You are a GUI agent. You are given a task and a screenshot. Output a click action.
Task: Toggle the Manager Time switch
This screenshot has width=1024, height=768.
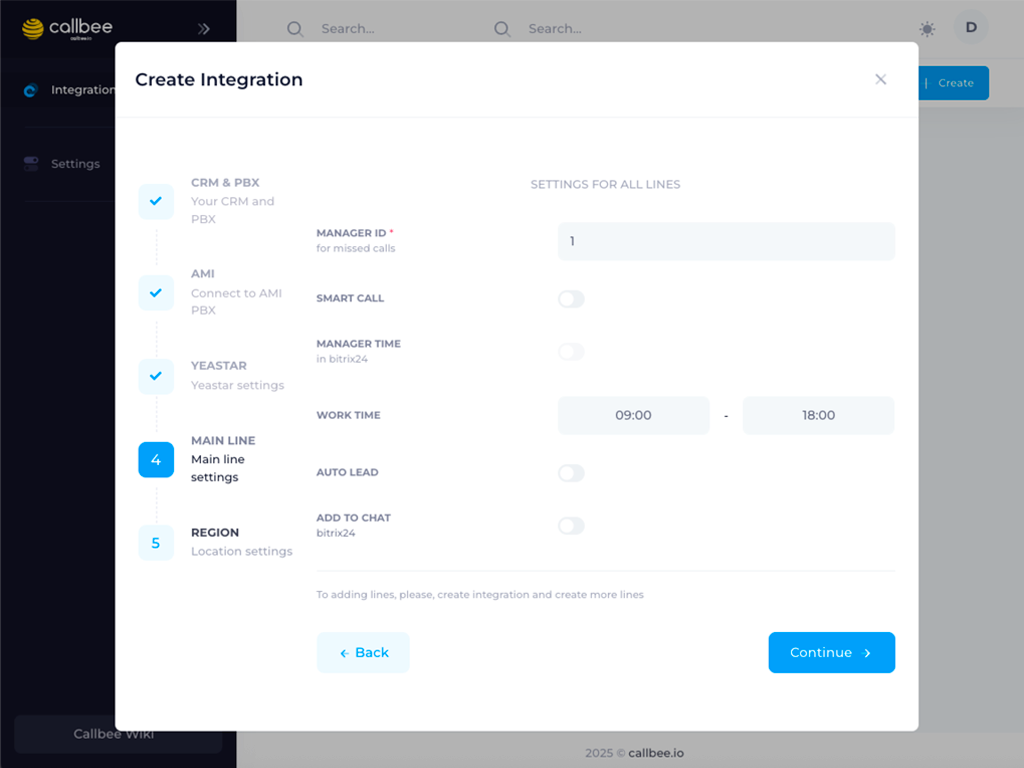(x=571, y=352)
